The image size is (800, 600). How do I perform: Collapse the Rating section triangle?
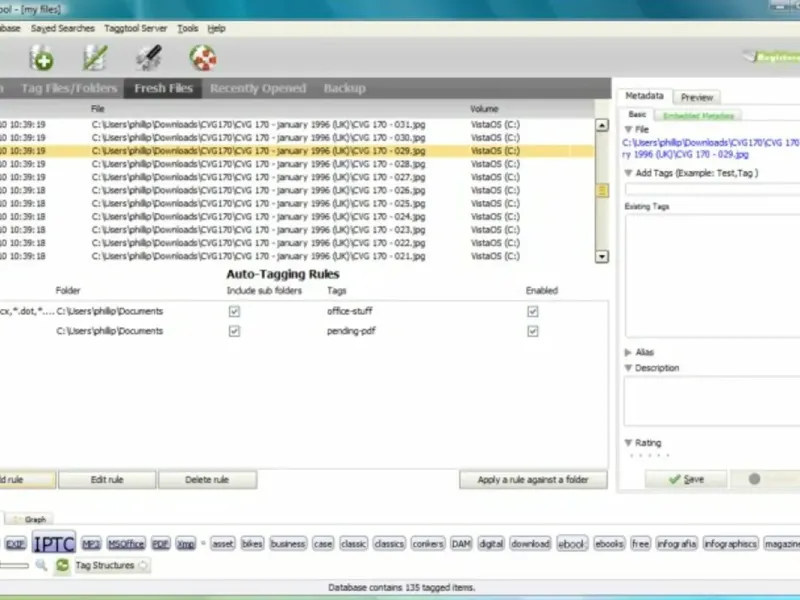pos(629,442)
